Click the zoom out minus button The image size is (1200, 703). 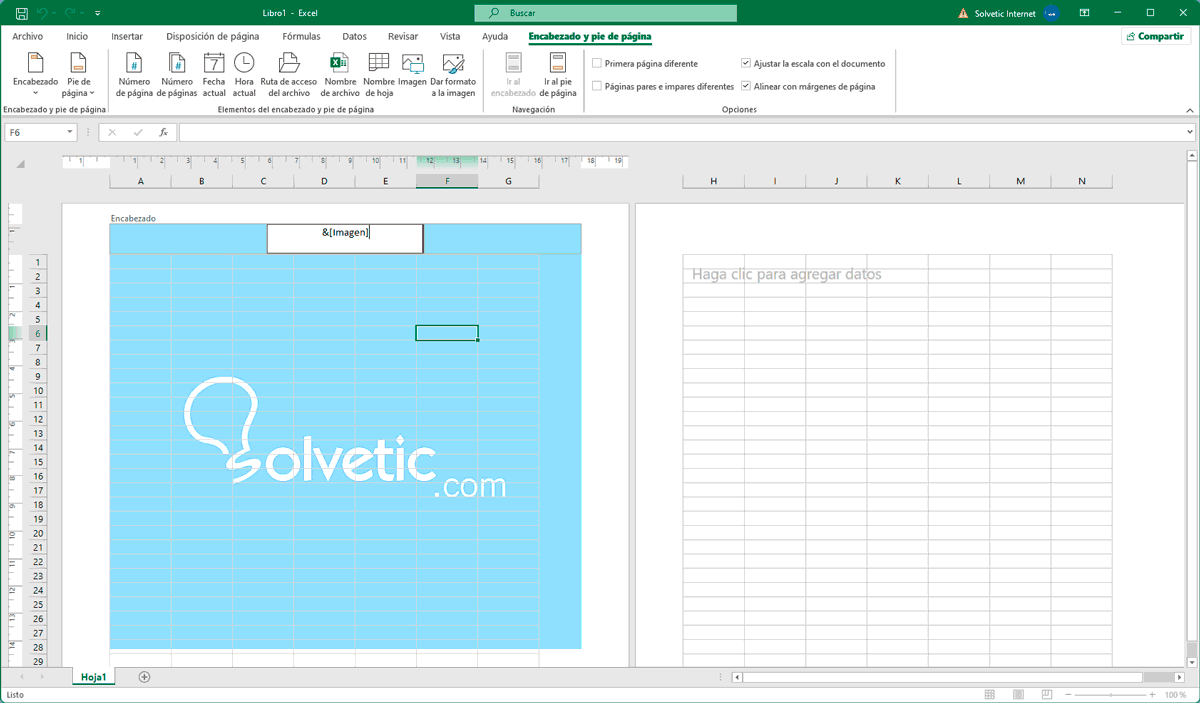(x=1068, y=694)
